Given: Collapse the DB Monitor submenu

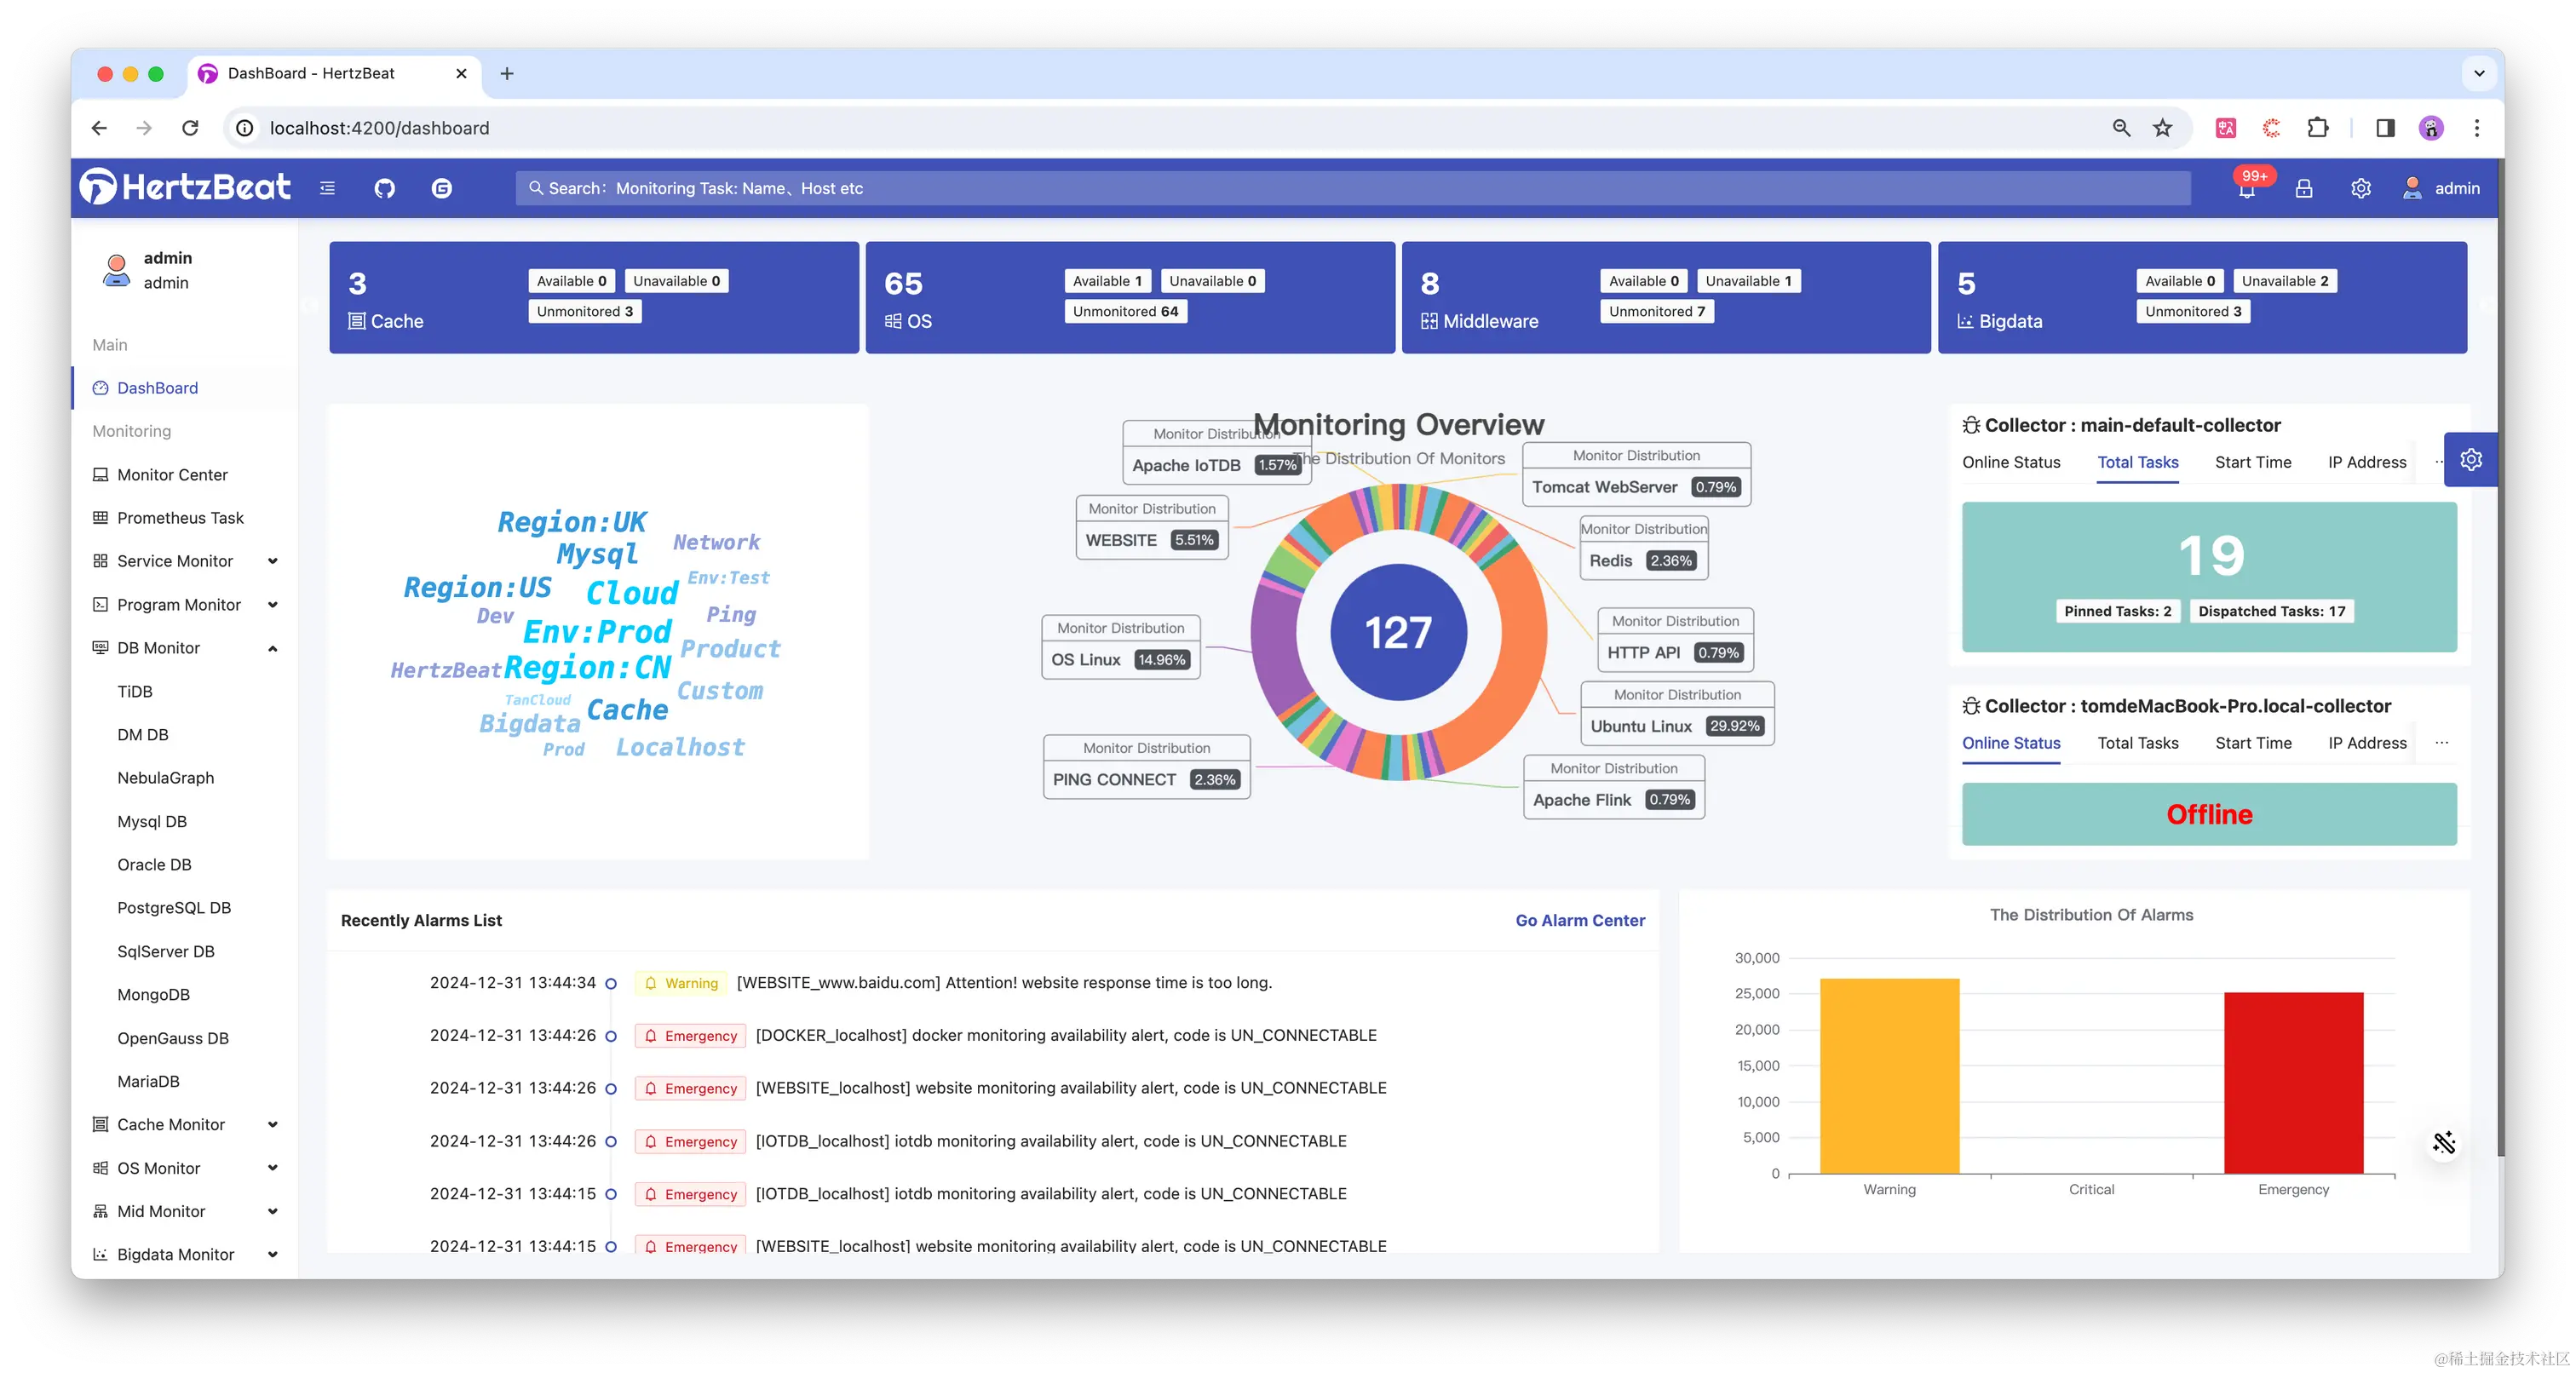Looking at the screenshot, I should 272,648.
